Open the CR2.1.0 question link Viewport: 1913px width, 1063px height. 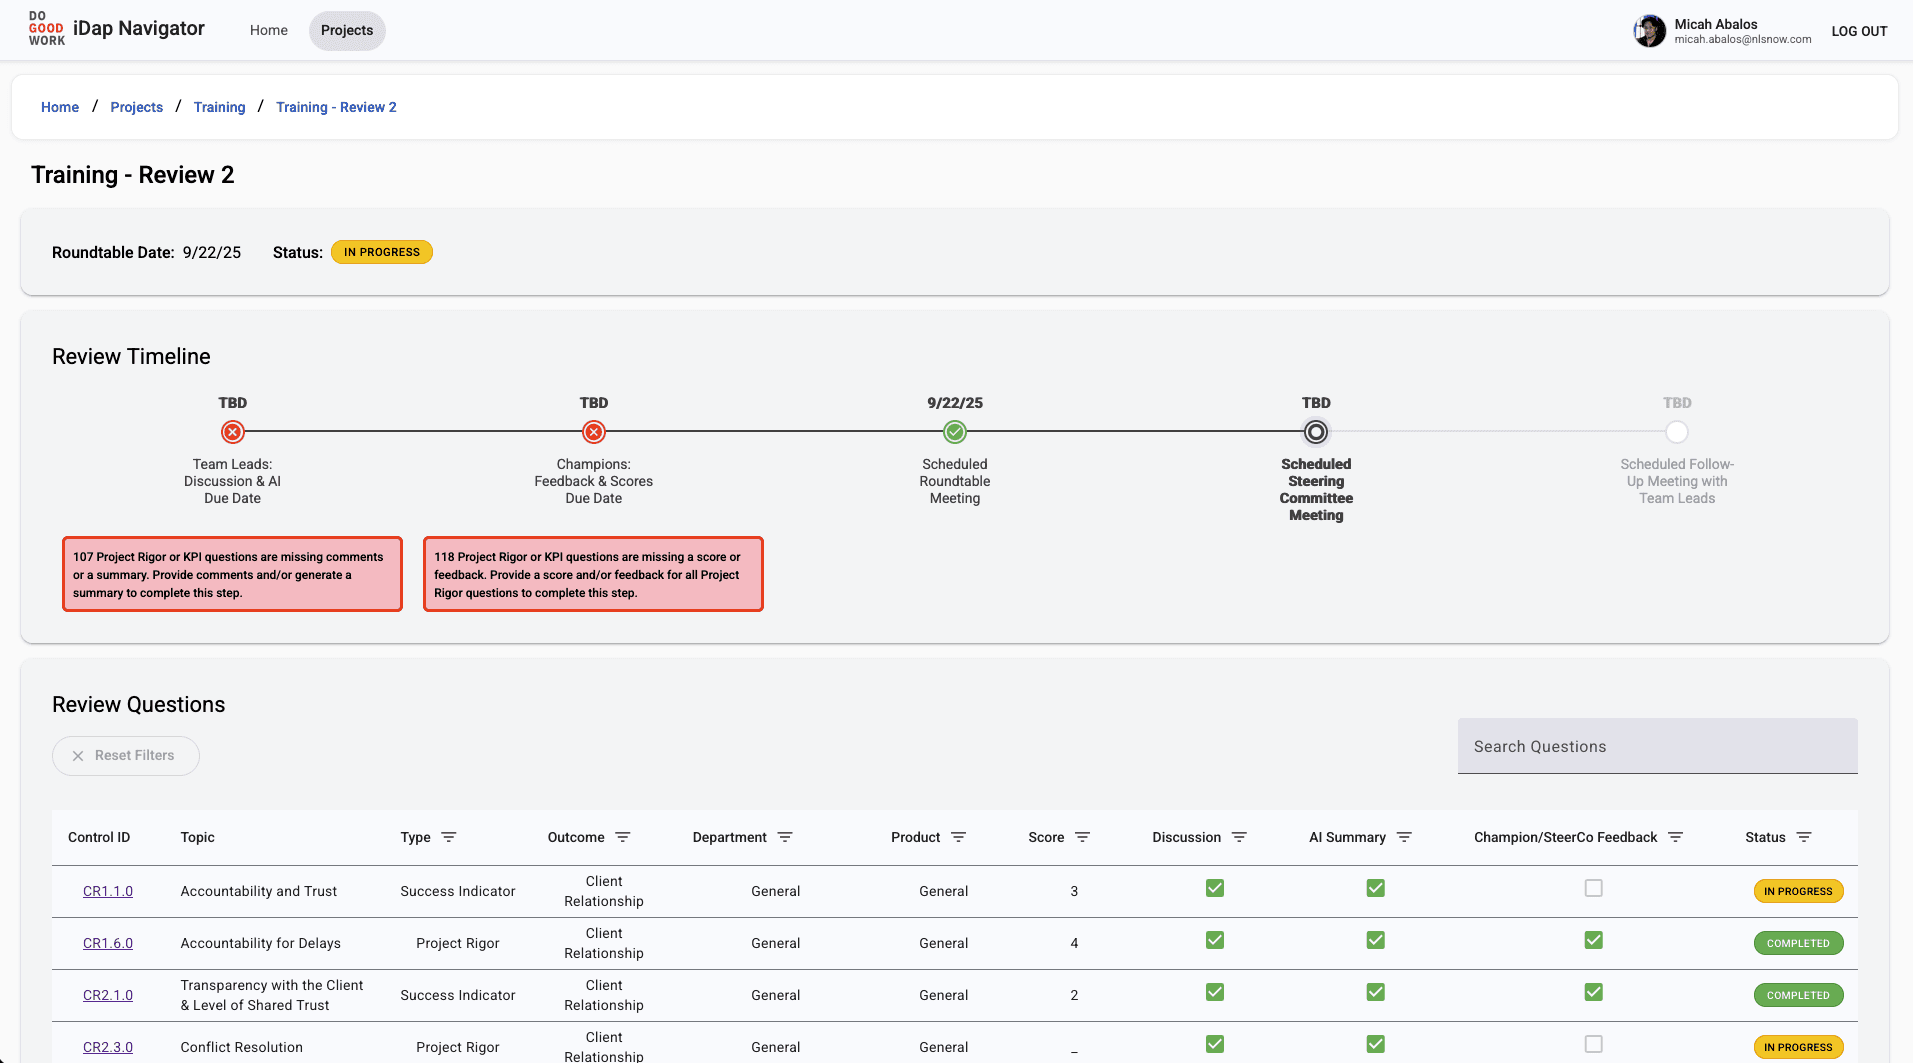pyautogui.click(x=107, y=994)
